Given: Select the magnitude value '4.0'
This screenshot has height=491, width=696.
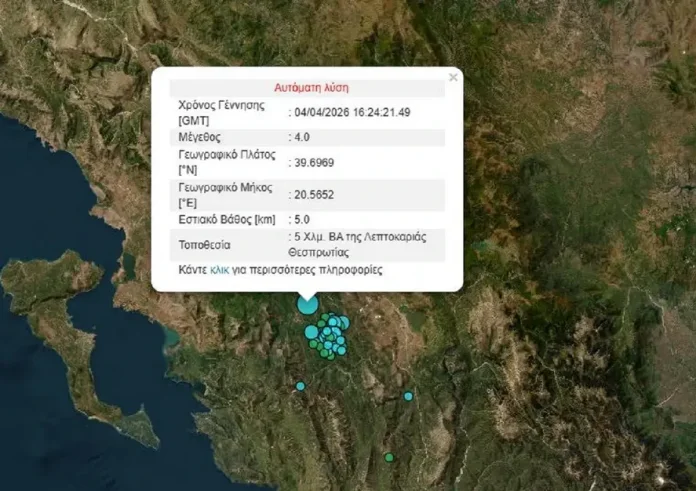Looking at the screenshot, I should (302, 137).
